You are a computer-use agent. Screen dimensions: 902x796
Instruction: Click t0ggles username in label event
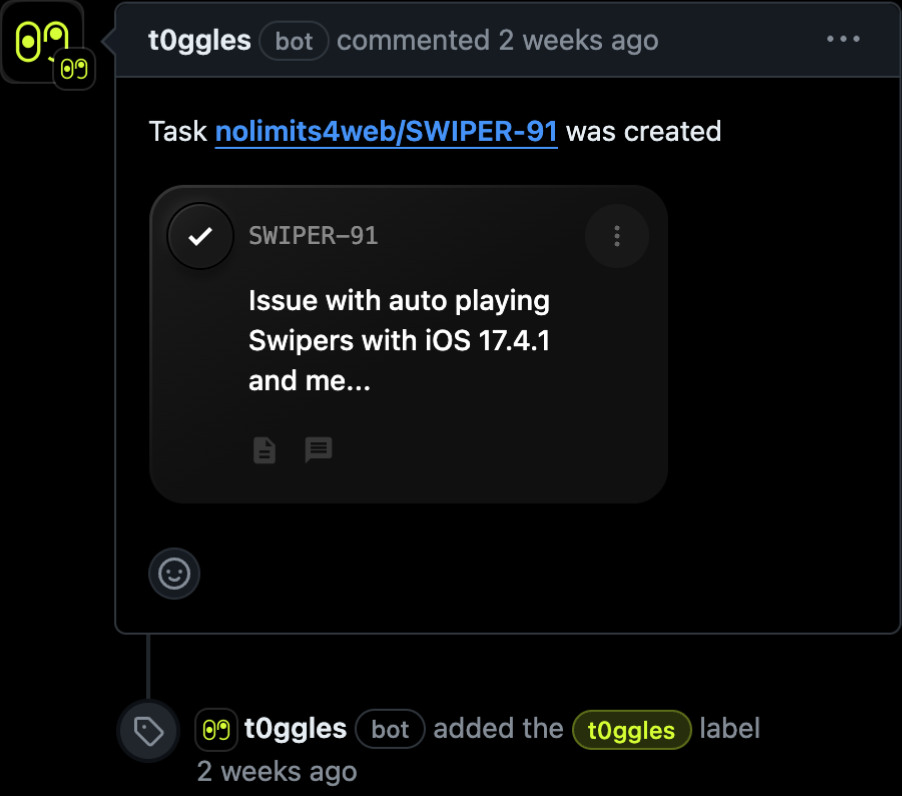coord(295,729)
